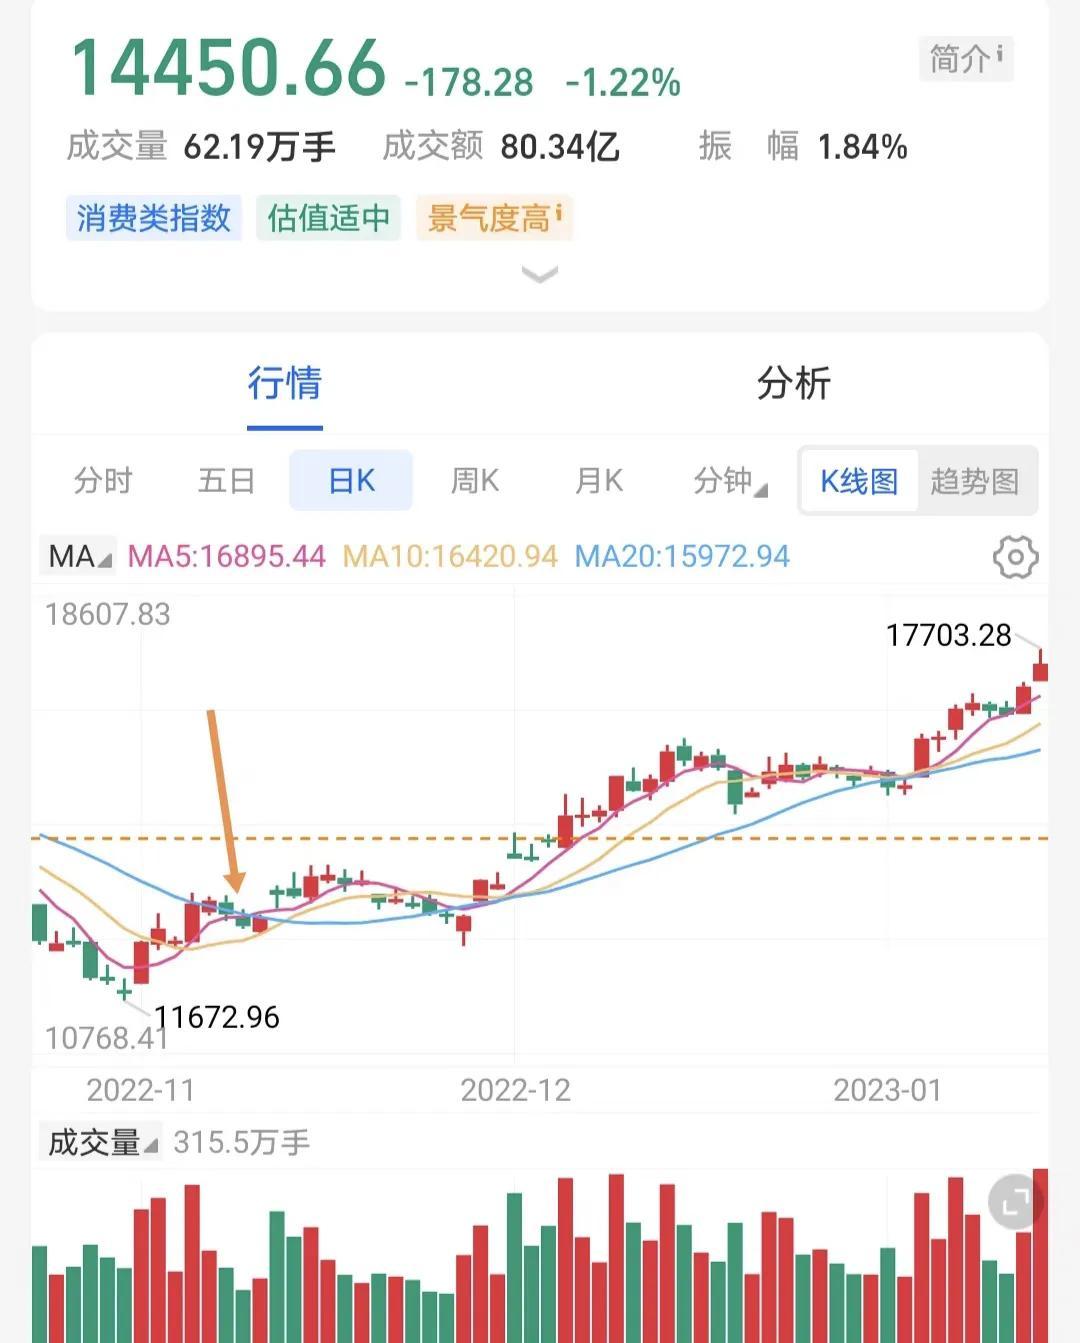Select the 分时 chart period
Screen dimensions: 1080x1343
click(103, 481)
